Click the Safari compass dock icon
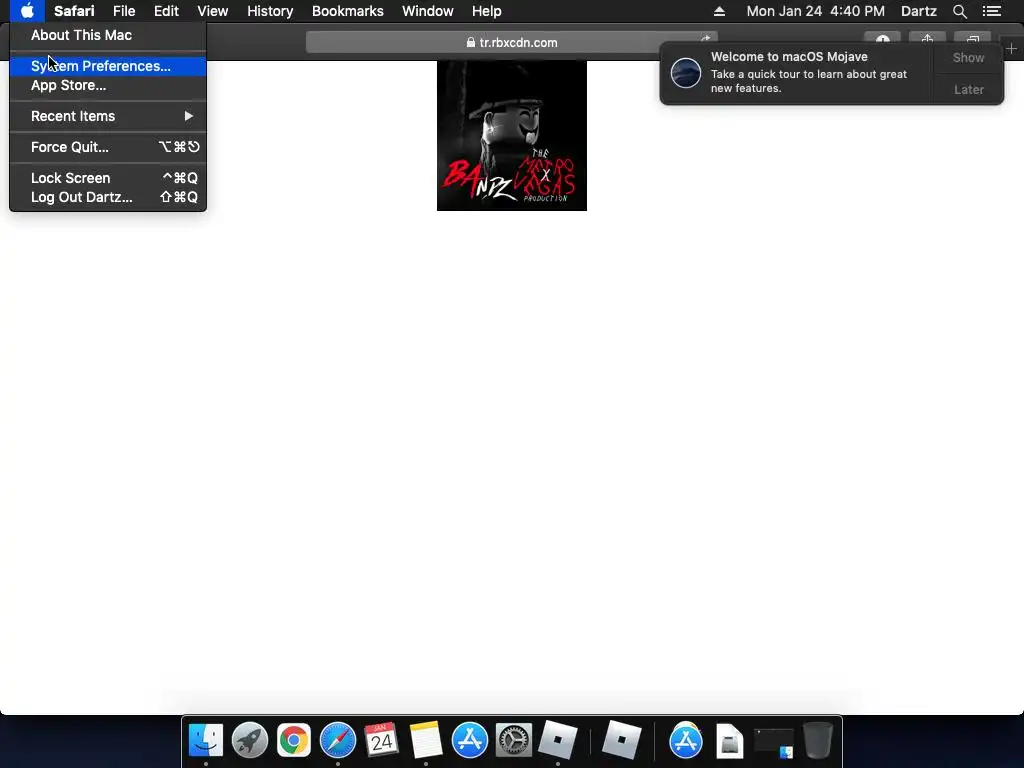The image size is (1024, 768). [x=338, y=741]
